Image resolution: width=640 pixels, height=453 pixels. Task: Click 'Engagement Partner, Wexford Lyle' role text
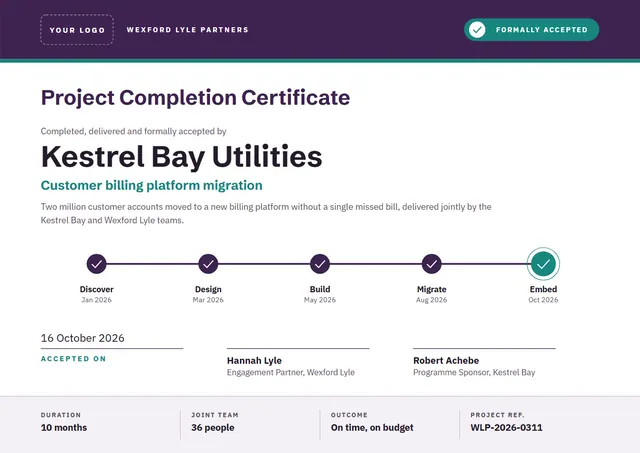(x=291, y=373)
